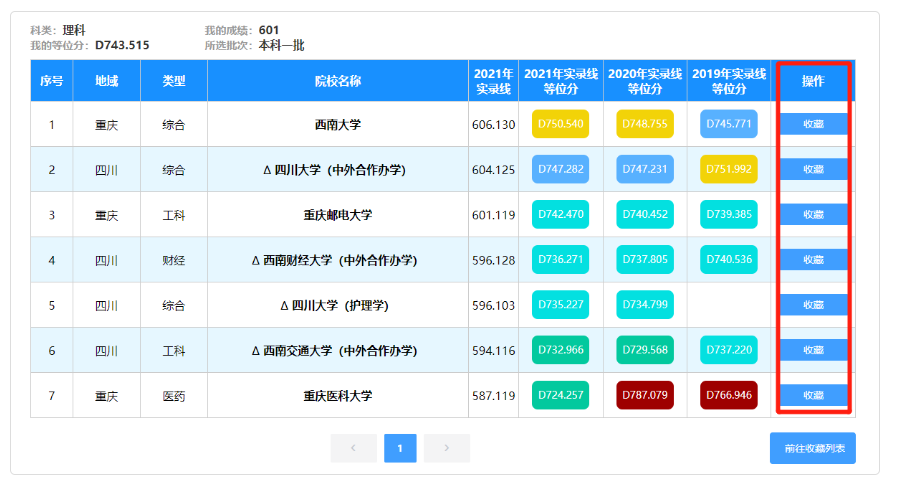Select Δ 西南财经大学 (中外合作办学) name
This screenshot has height=495, width=901.
pyautogui.click(x=334, y=260)
